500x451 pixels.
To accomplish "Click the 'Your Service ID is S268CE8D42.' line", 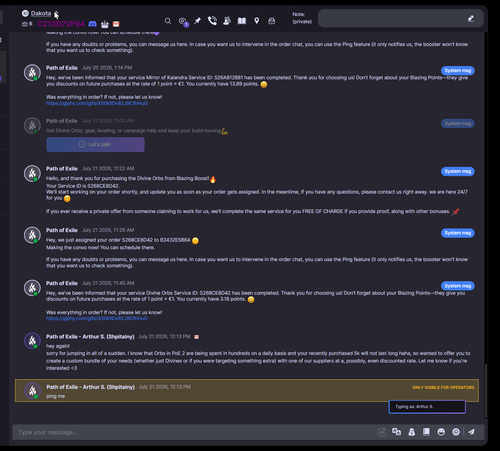I will (83, 186).
